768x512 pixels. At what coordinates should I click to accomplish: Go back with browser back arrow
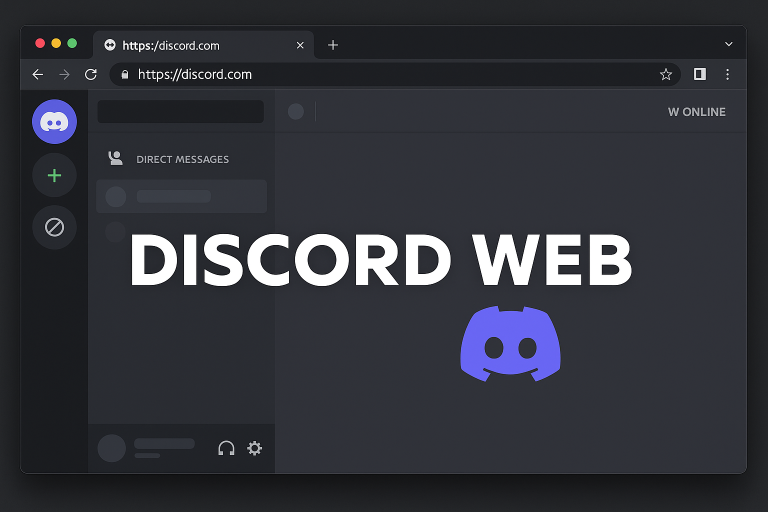click(x=38, y=74)
